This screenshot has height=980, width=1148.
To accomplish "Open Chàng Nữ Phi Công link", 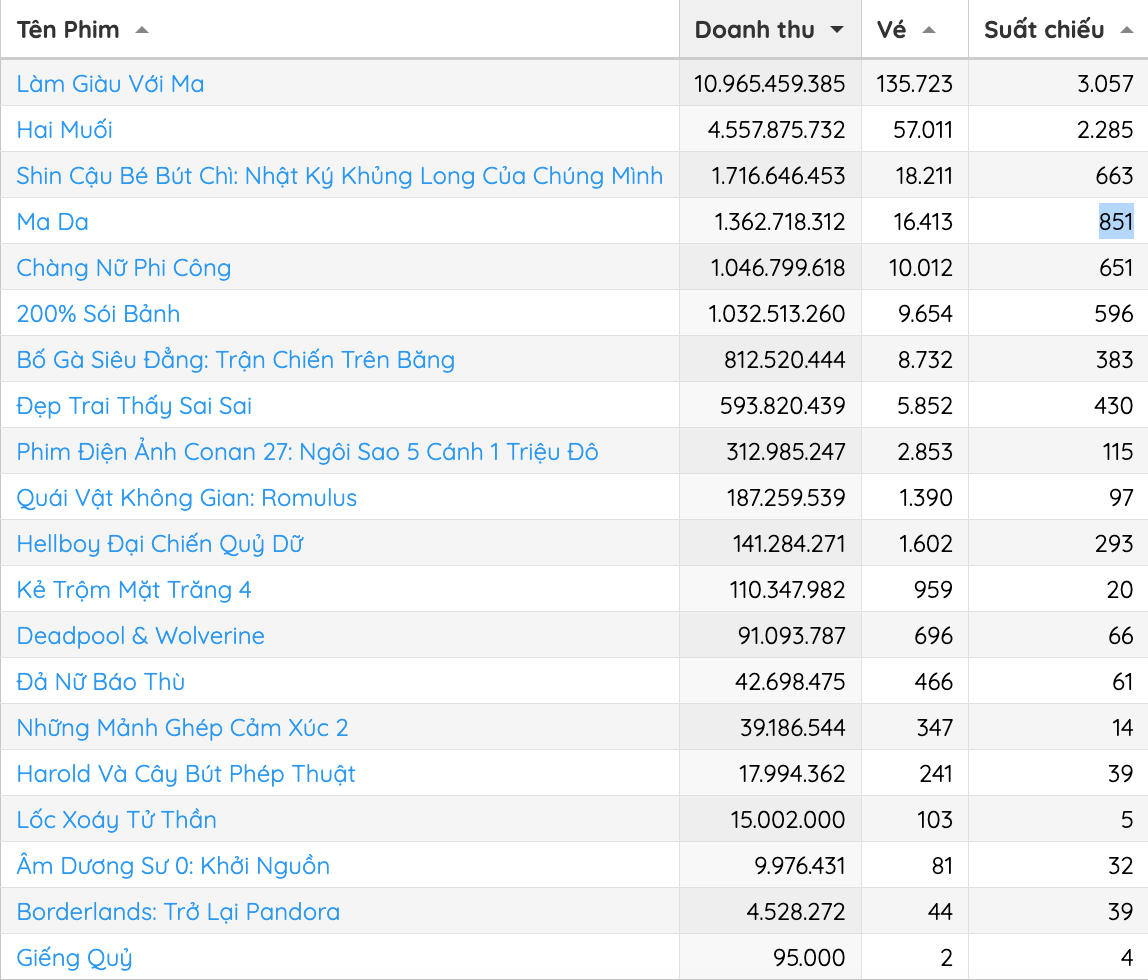I will pos(124,268).
